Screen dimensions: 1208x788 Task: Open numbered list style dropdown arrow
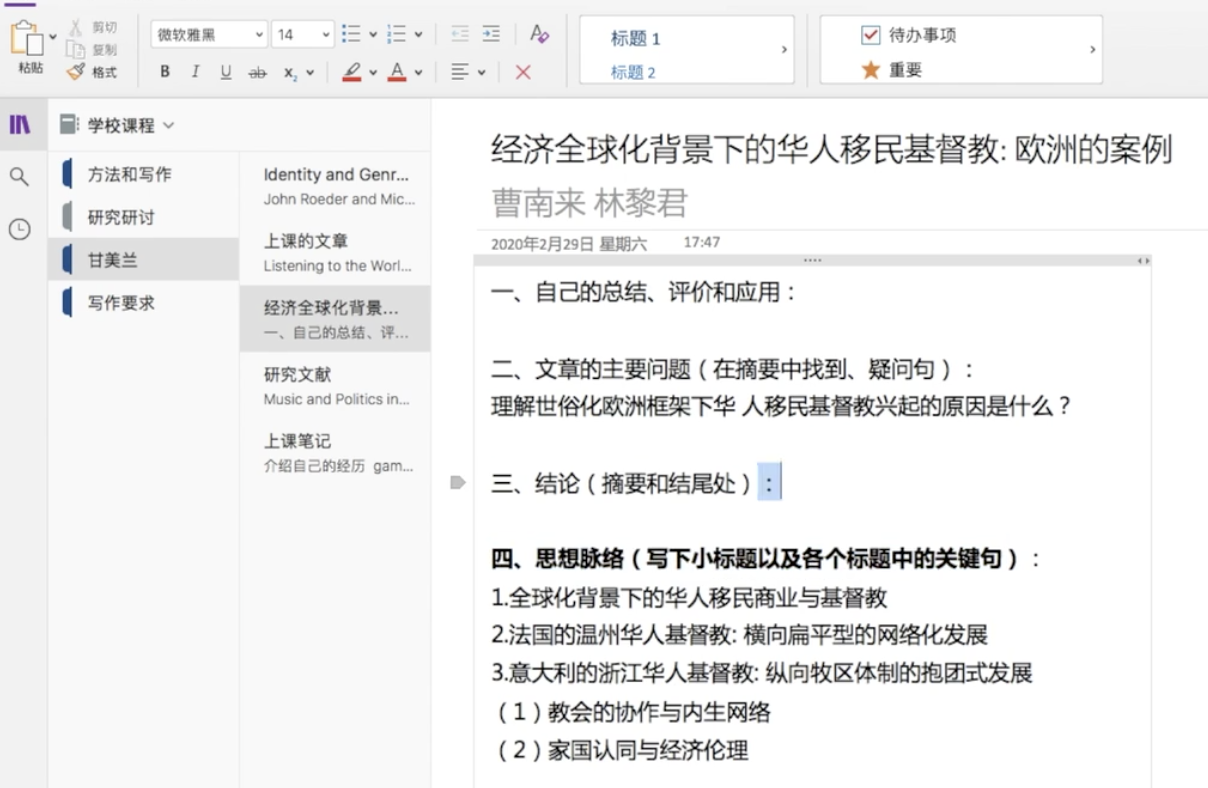click(x=418, y=35)
